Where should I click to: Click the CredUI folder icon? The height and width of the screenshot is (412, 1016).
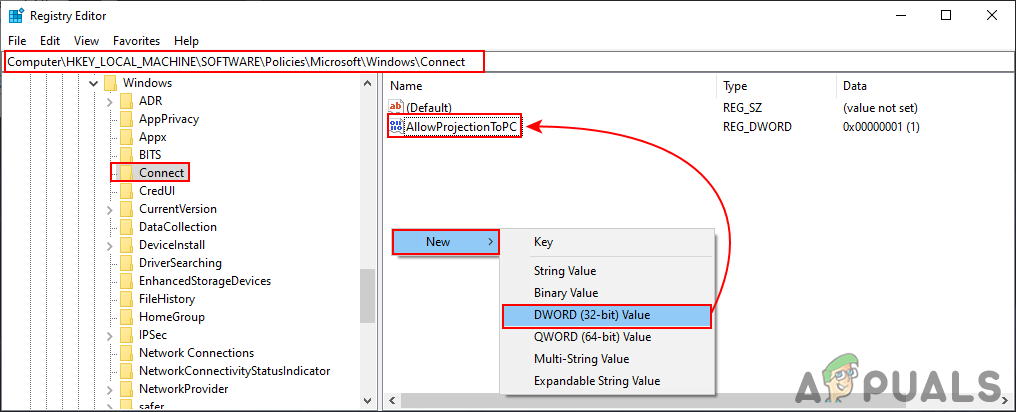[x=126, y=191]
